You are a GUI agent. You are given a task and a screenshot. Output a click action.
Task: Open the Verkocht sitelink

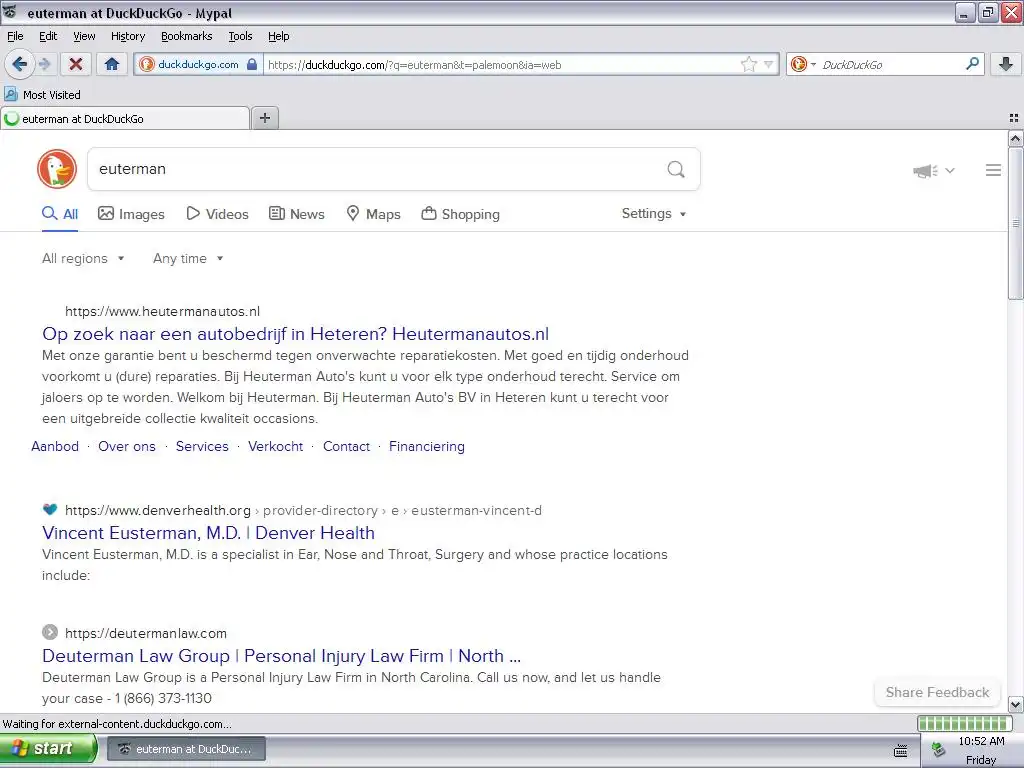(276, 446)
